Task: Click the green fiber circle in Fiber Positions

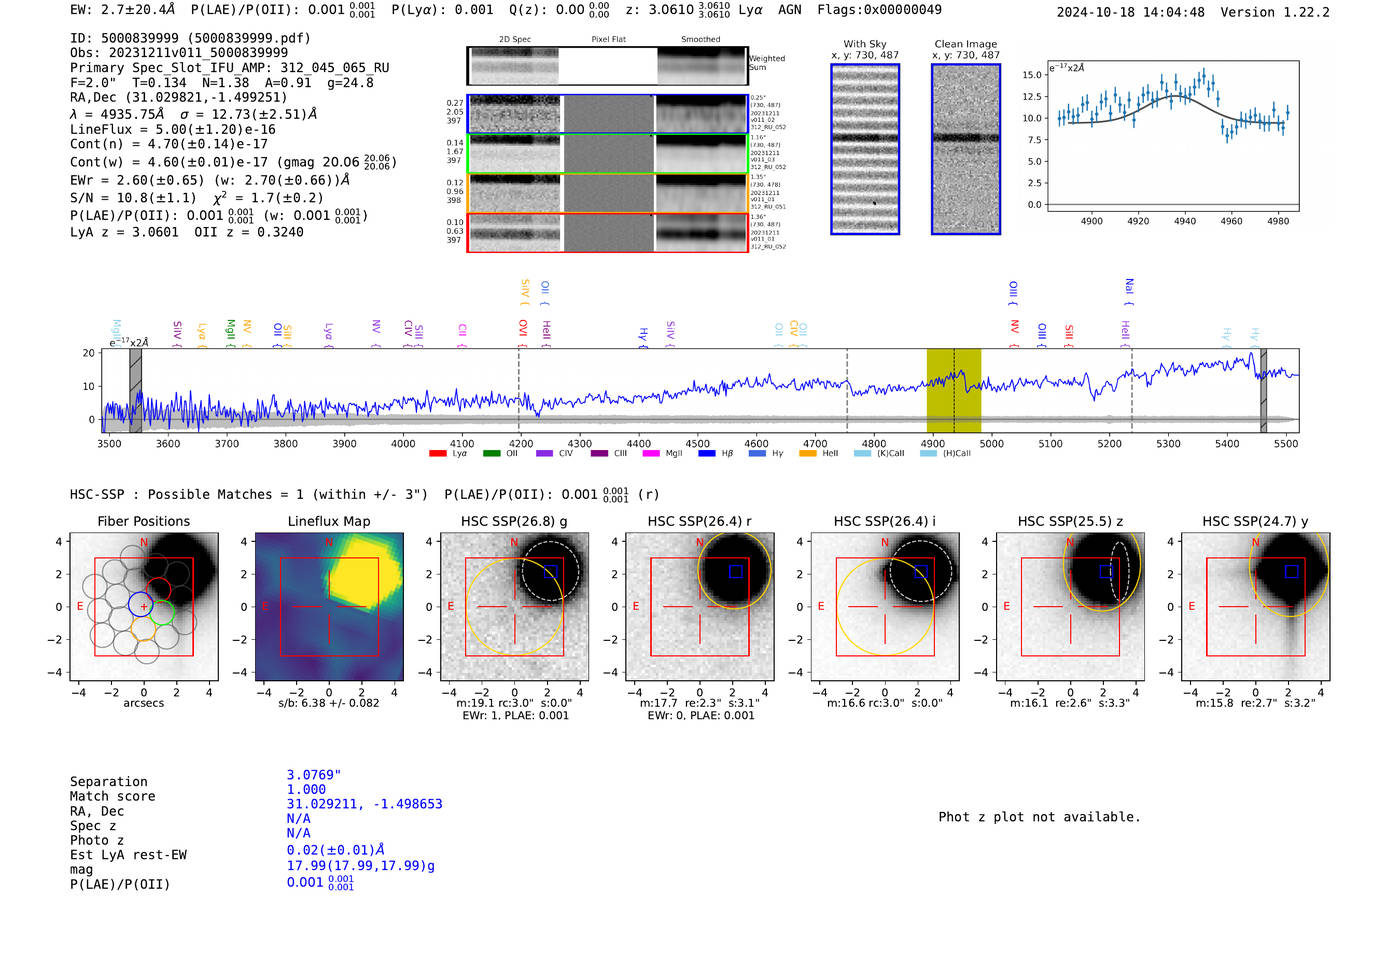Action: (162, 612)
